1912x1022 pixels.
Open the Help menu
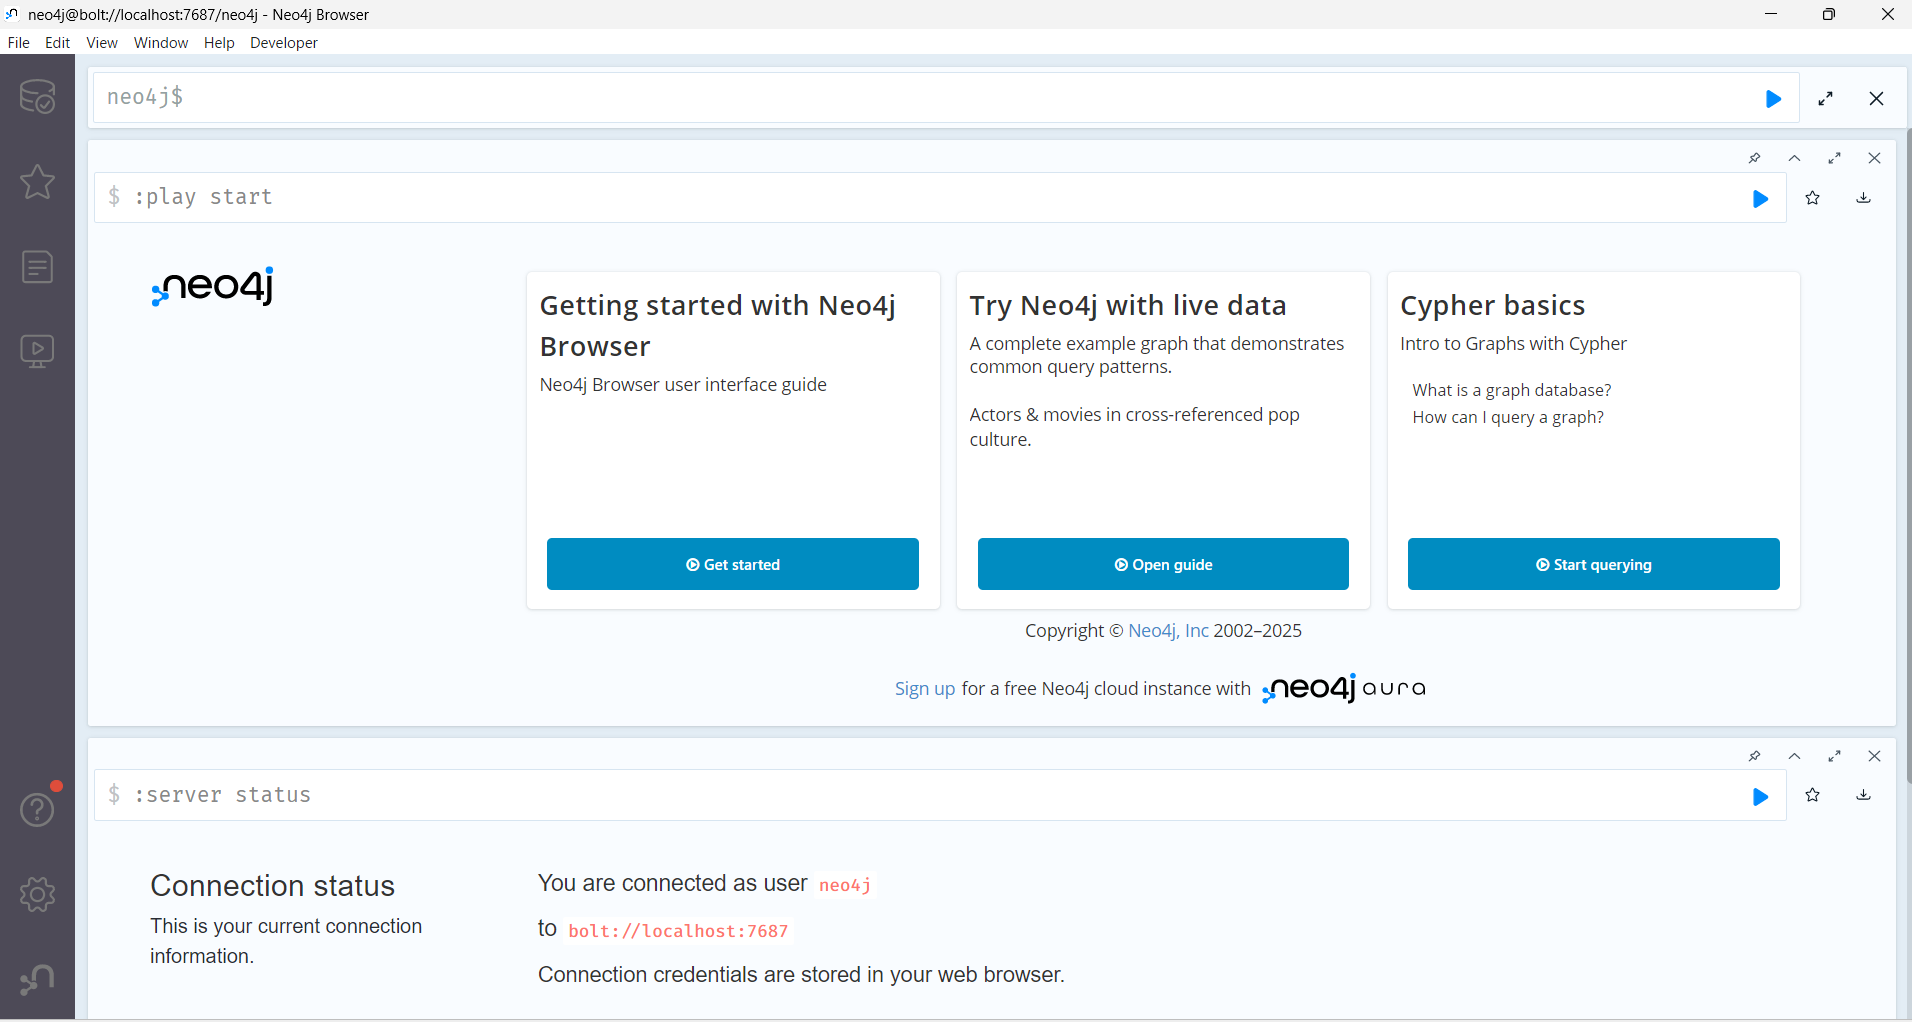(219, 43)
